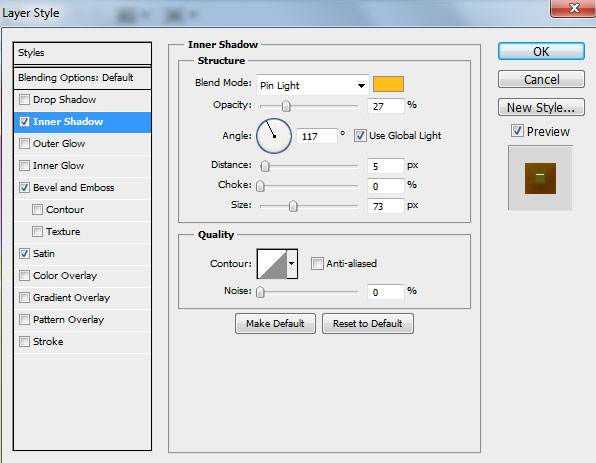Confirm with the OK button

click(541, 51)
